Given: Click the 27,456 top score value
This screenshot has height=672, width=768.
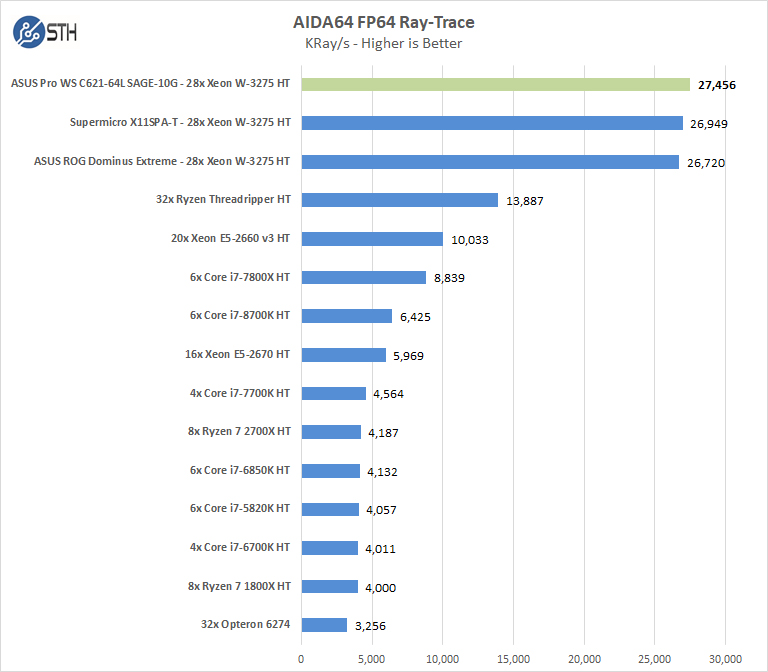Looking at the screenshot, I should 715,85.
